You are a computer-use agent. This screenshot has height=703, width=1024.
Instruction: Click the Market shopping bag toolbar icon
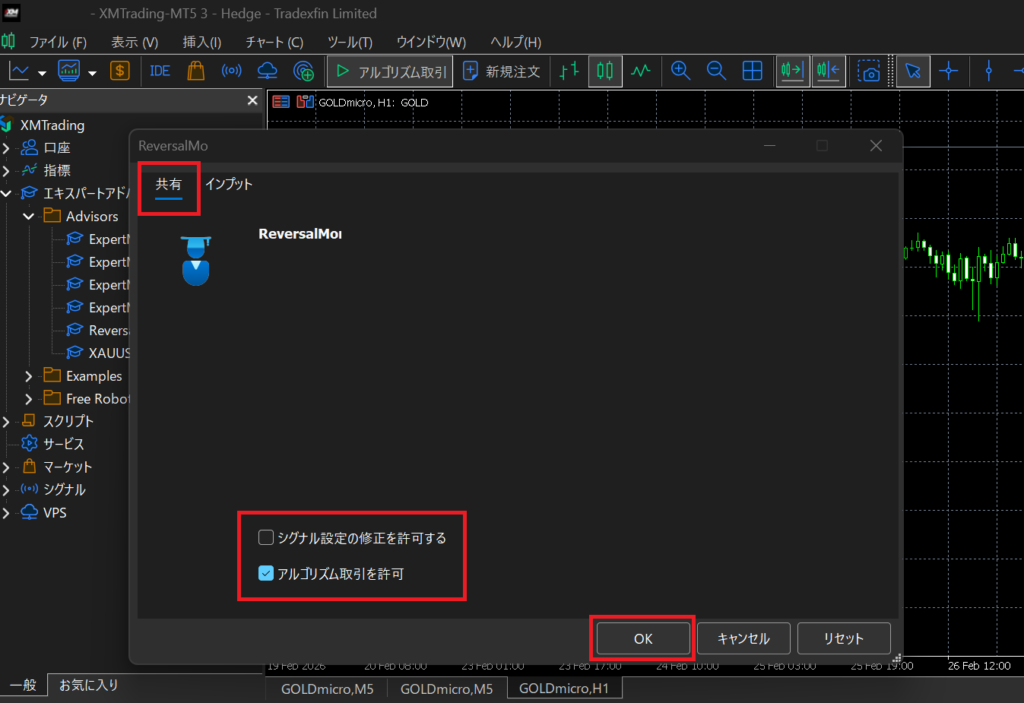click(x=196, y=71)
